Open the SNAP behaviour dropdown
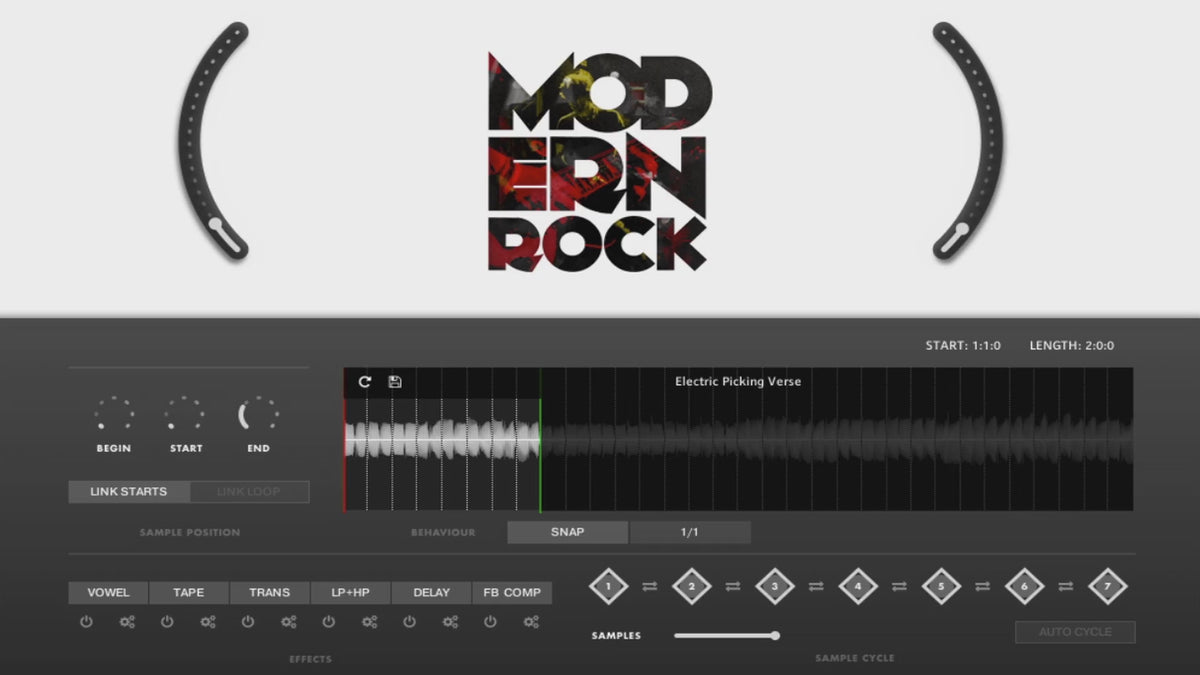1200x675 pixels. pos(567,532)
